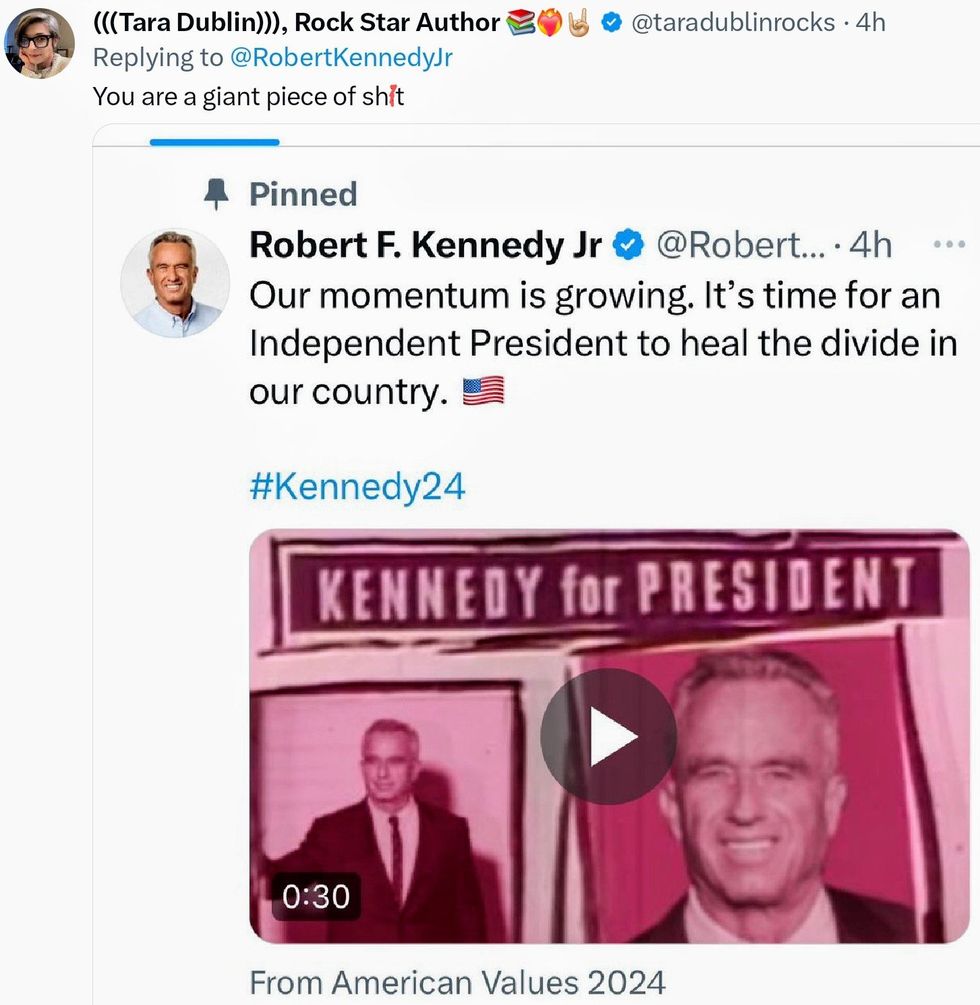The width and height of the screenshot is (980, 1005).
Task: Click the verified badge after Robert F. Kennedy Jr
Action: coord(628,245)
